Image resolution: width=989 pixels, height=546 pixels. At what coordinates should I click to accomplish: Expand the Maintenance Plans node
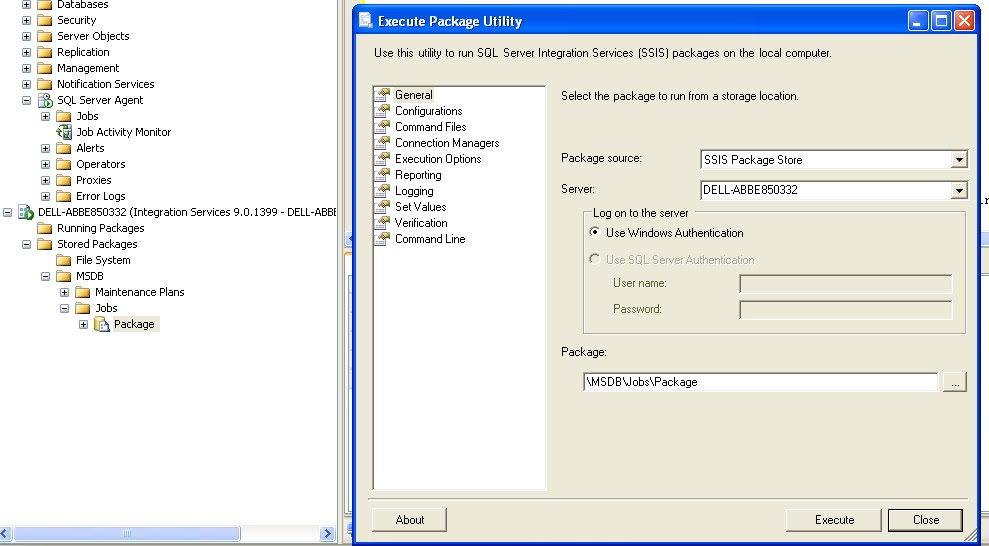point(64,292)
